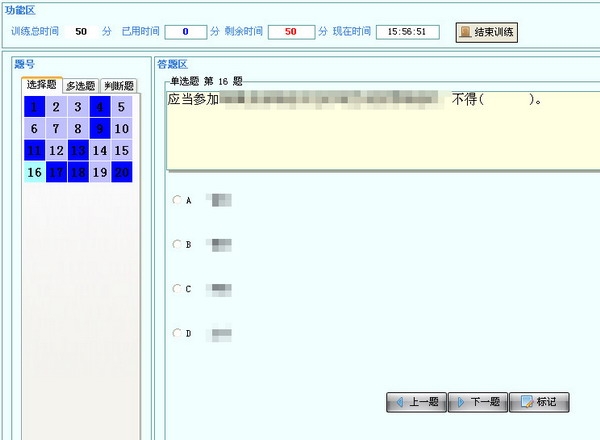The image size is (600, 440).
Task: Jump to question number 10
Action: 122,128
